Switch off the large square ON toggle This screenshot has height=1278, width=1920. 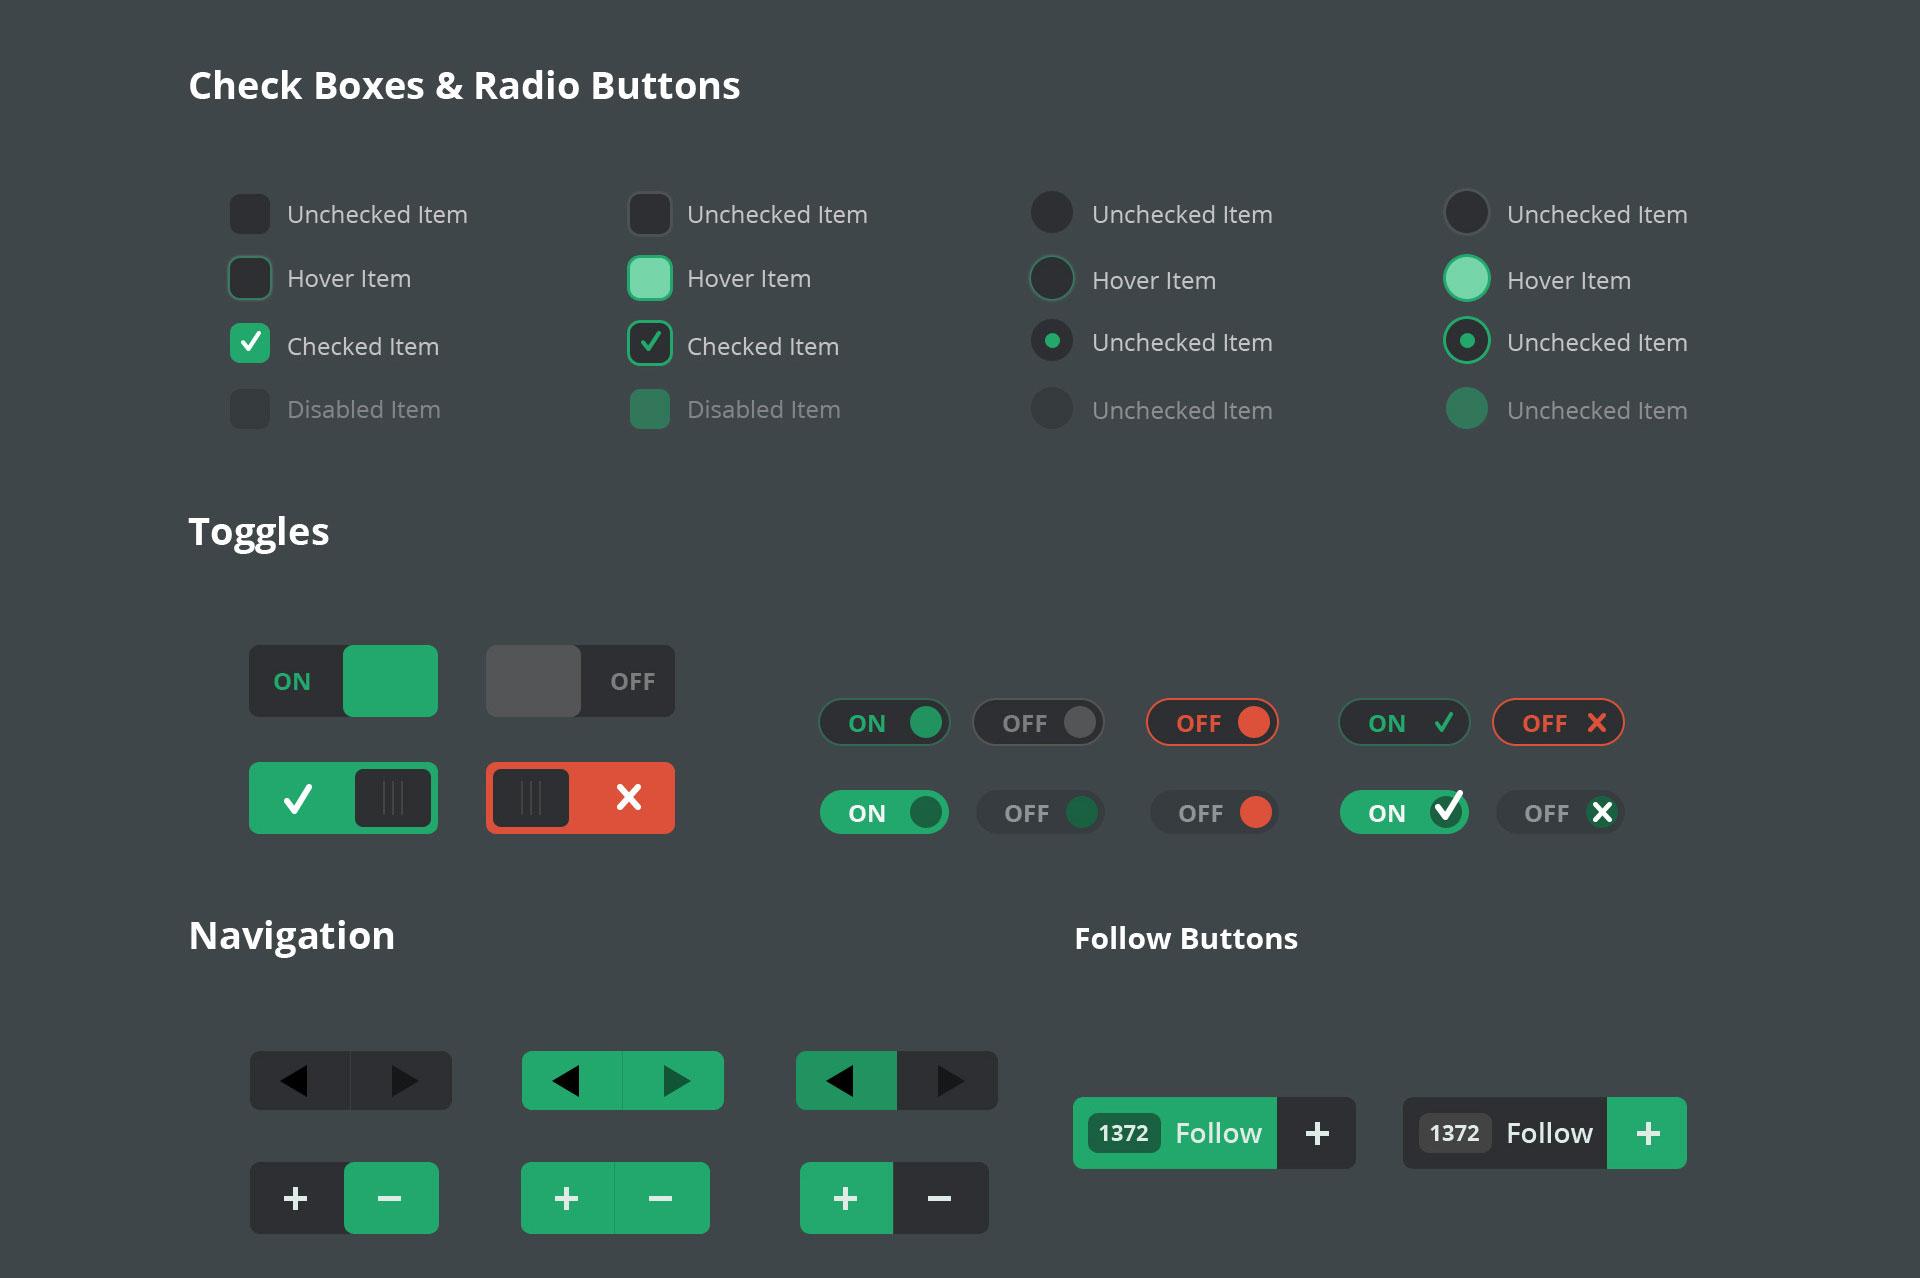[x=343, y=681]
